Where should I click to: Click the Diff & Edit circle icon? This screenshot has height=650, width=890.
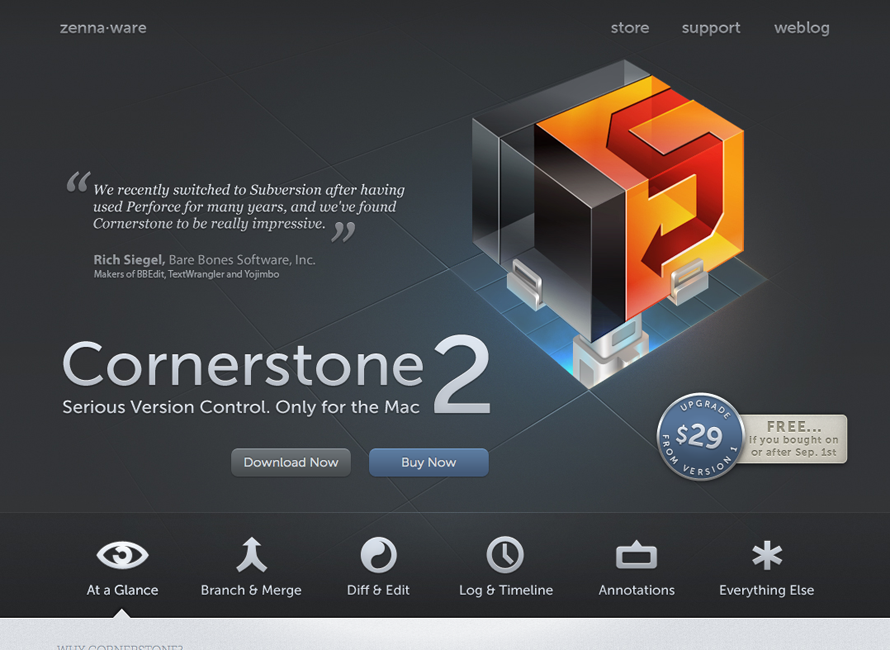coord(379,555)
